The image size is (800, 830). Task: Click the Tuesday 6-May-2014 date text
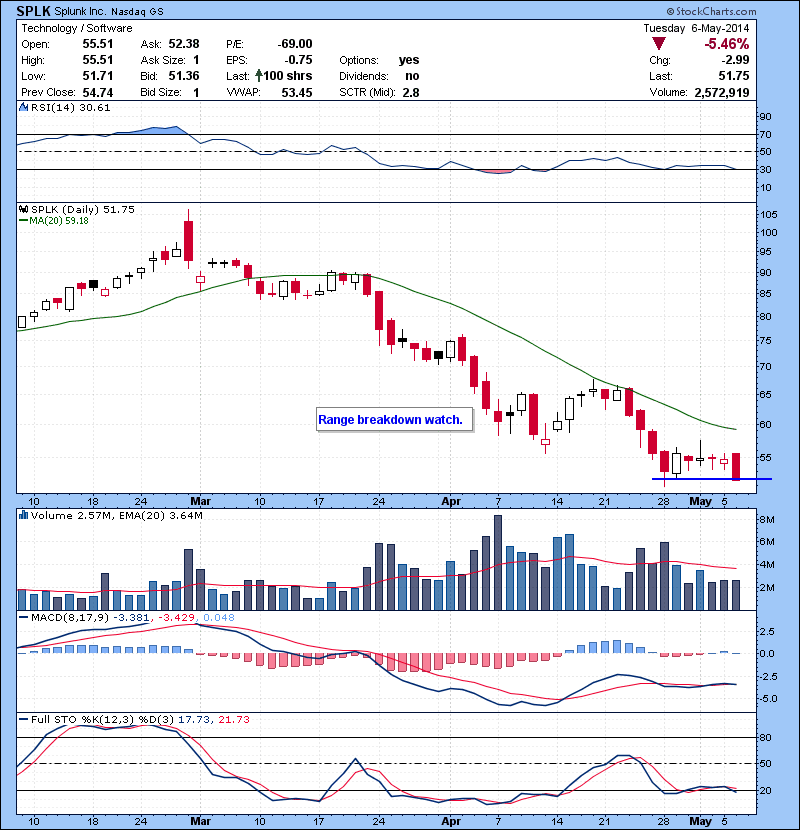(696, 28)
